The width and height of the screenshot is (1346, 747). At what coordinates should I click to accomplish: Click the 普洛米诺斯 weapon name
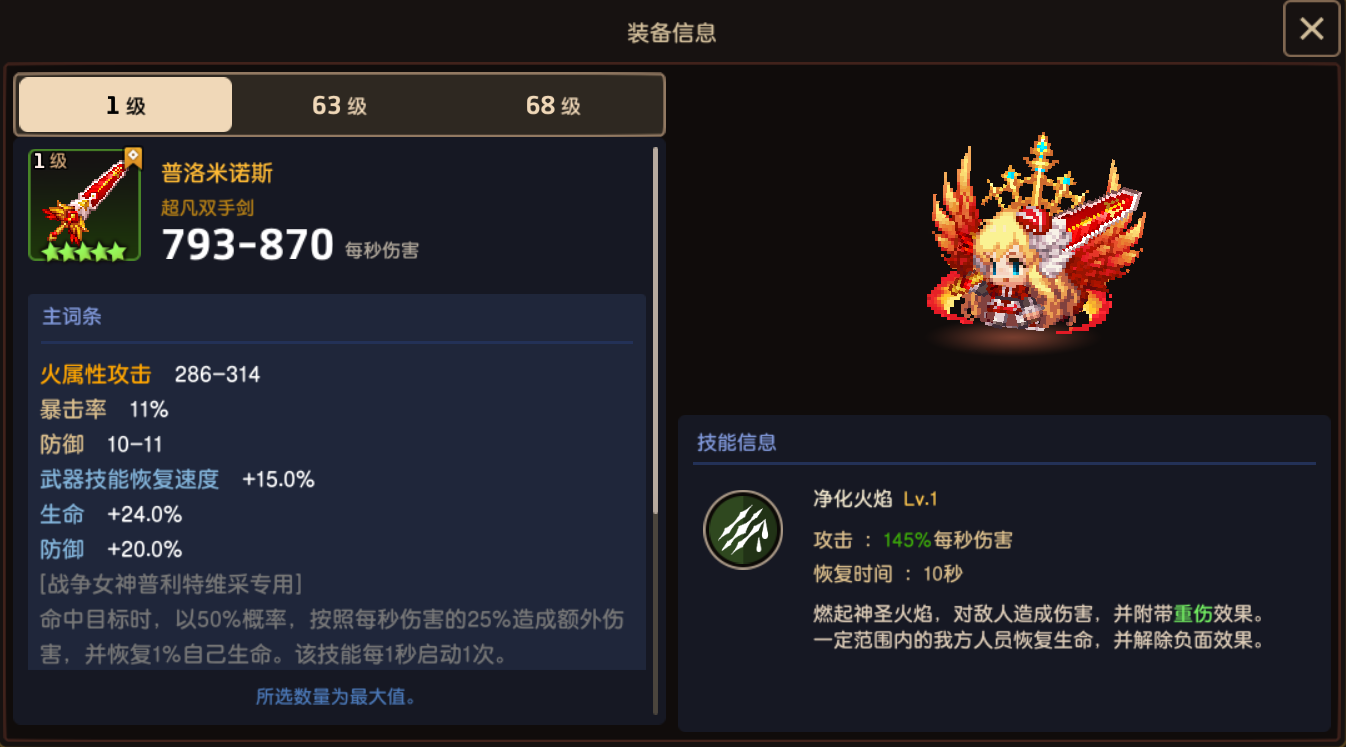(217, 173)
